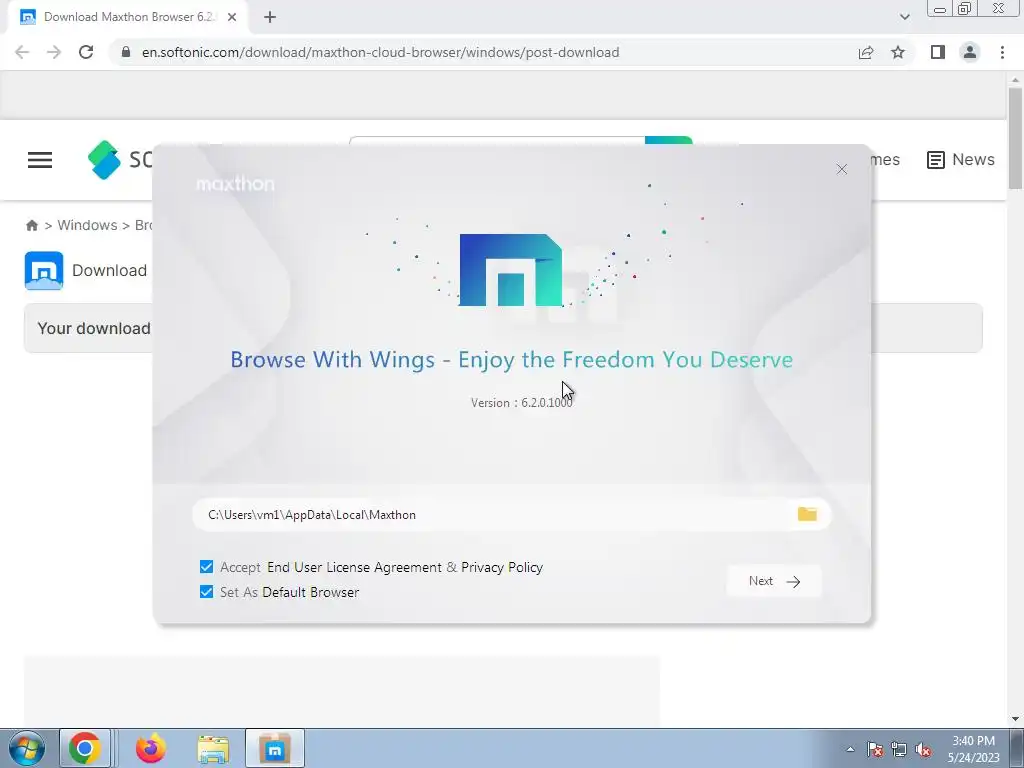The height and width of the screenshot is (768, 1024).
Task: Click the Maxthon logo in installer
Action: pos(511,270)
